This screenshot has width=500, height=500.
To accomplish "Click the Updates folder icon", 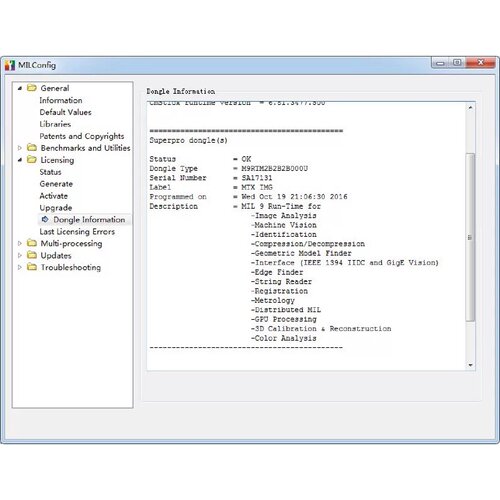I will 32,255.
